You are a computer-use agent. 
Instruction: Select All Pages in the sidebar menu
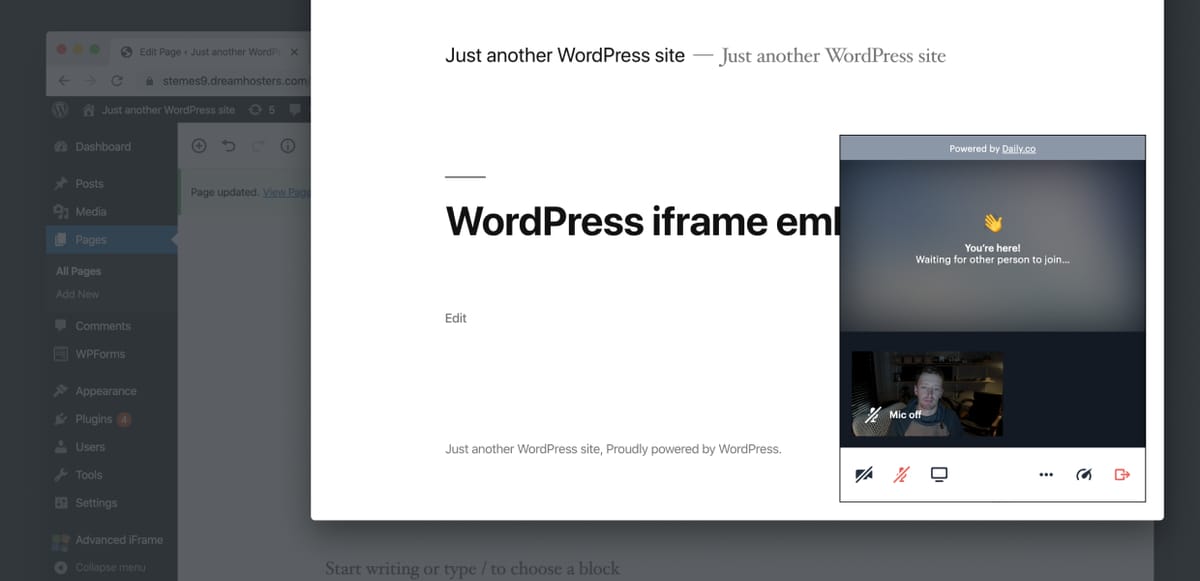point(77,270)
